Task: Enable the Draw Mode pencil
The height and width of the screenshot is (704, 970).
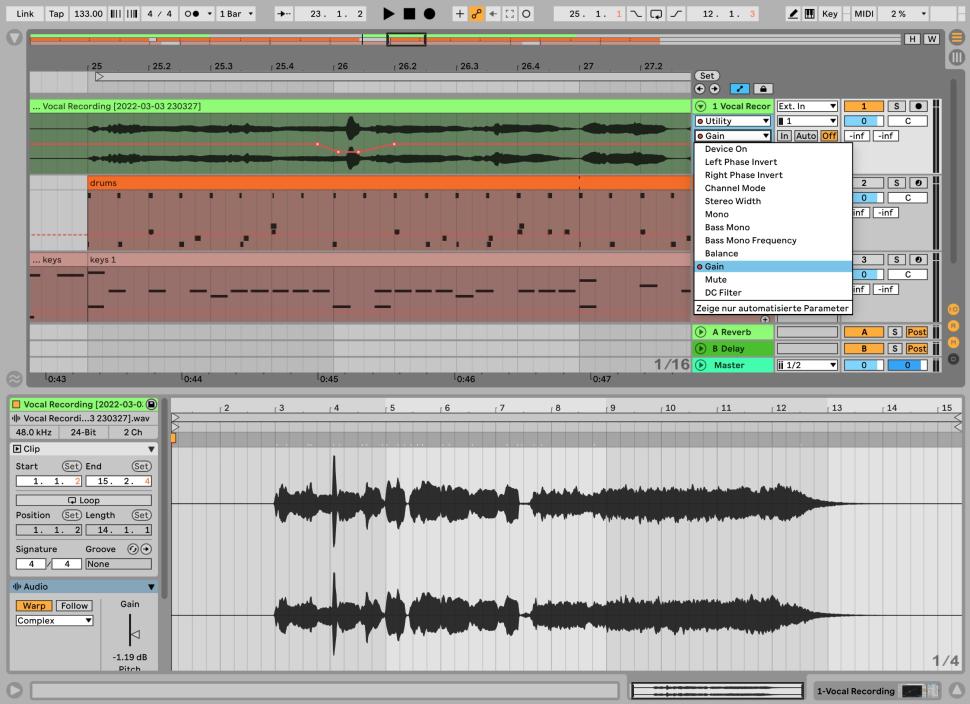Action: 793,14
